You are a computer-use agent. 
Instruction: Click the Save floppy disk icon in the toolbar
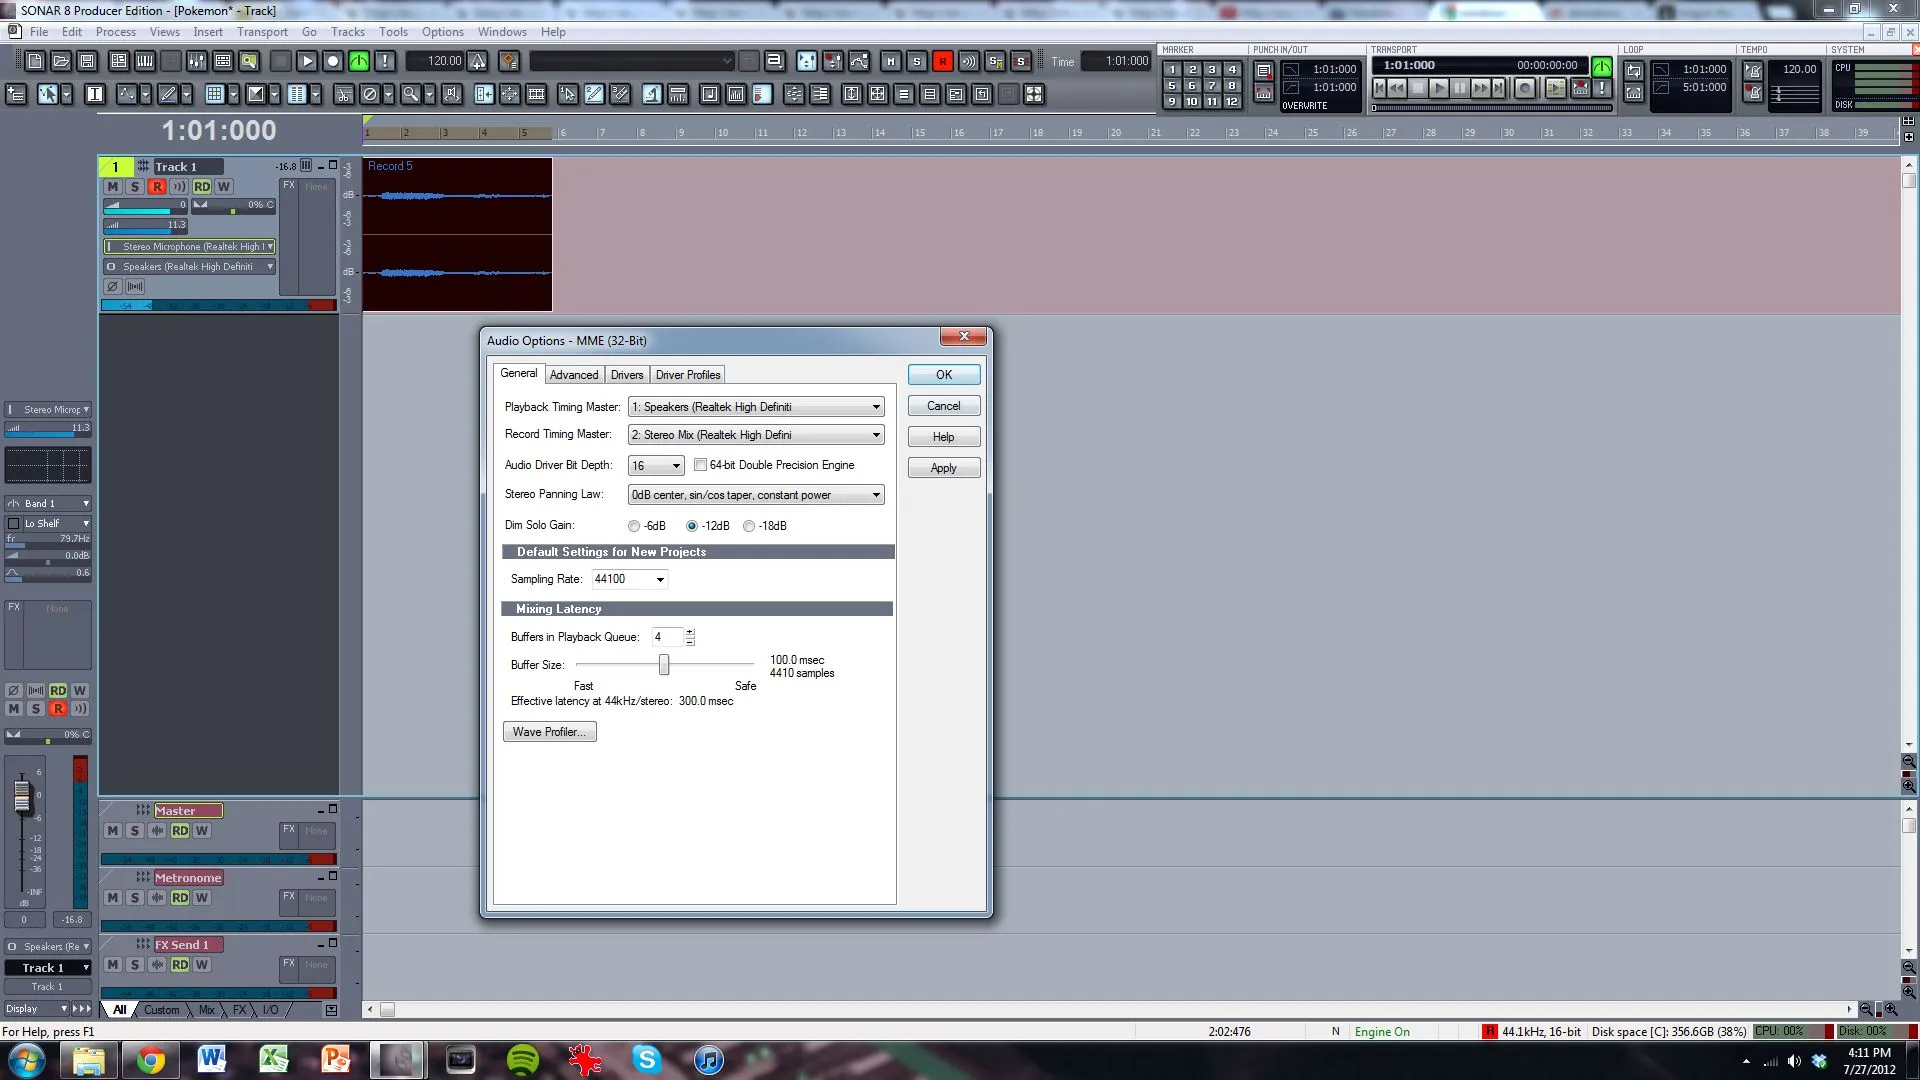[87, 61]
